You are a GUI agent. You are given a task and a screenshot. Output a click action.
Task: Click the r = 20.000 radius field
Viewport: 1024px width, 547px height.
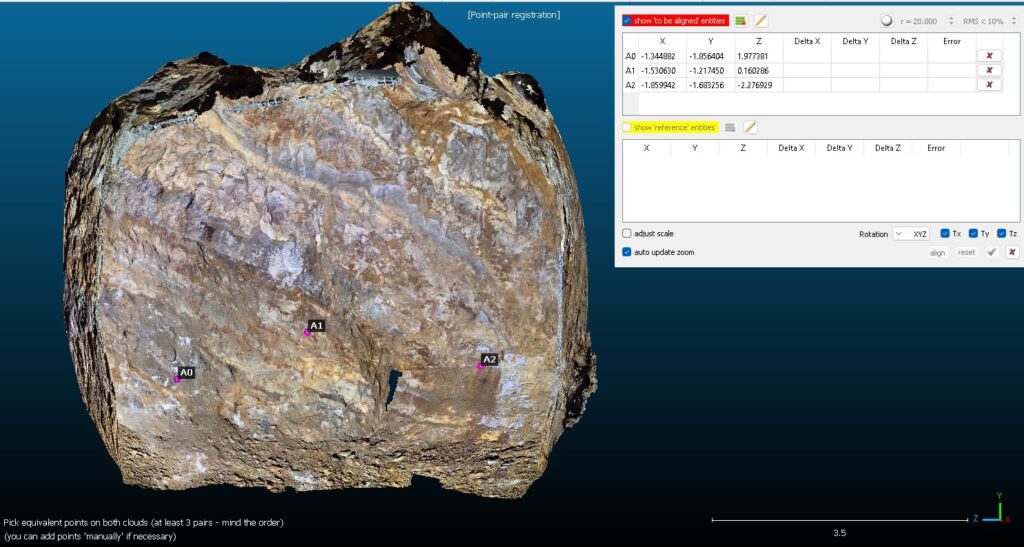point(918,22)
